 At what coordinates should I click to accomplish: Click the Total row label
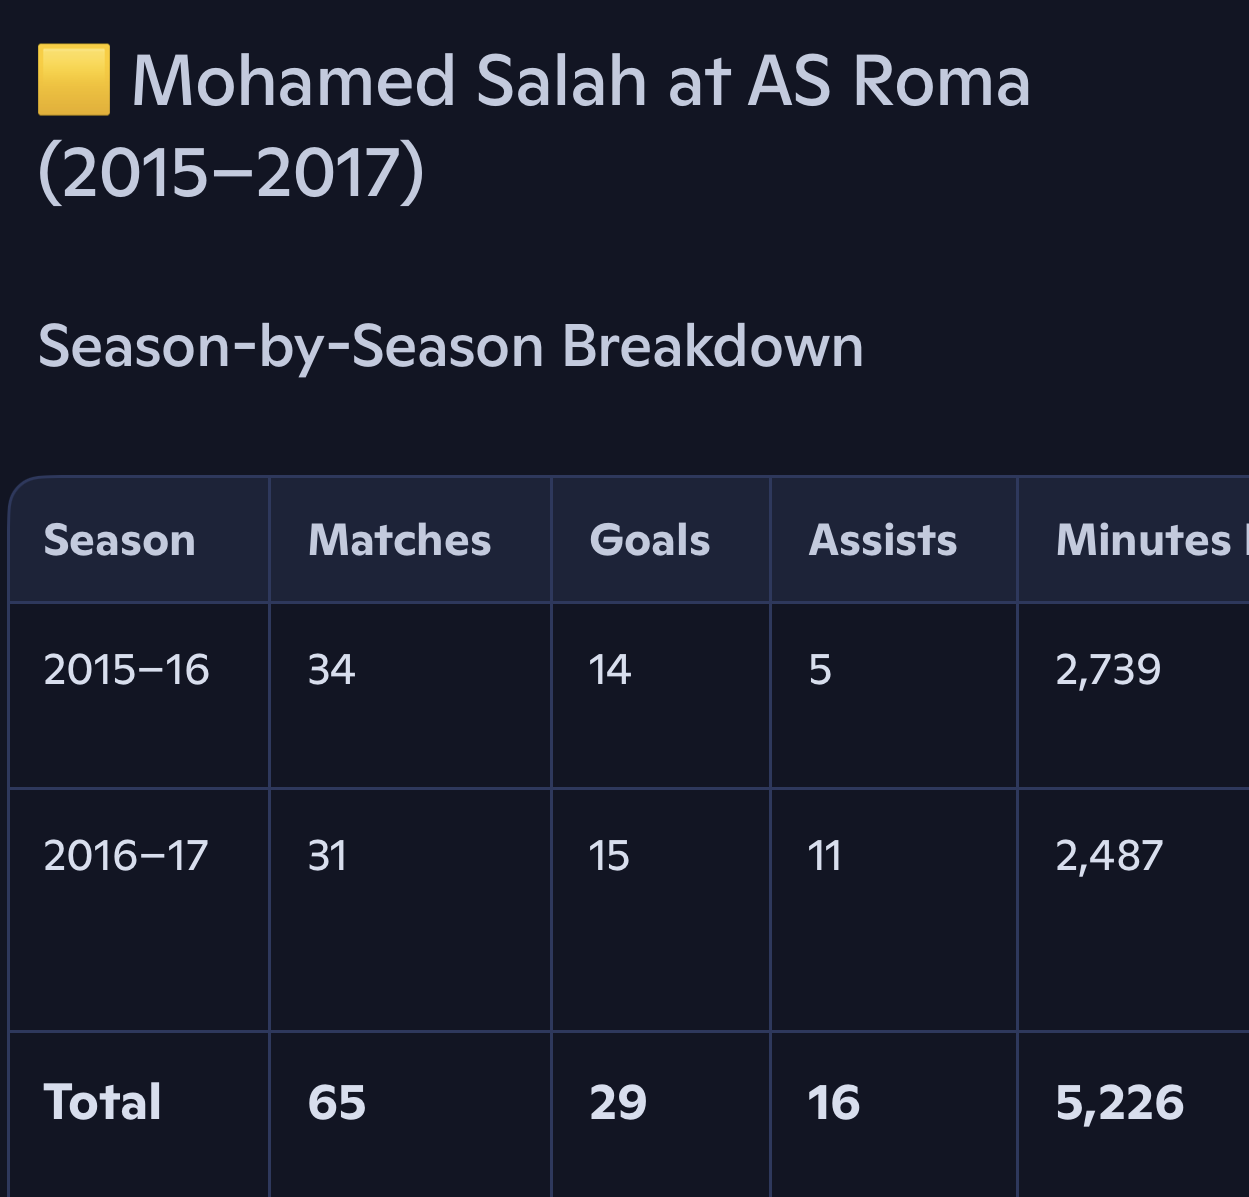point(102,1102)
